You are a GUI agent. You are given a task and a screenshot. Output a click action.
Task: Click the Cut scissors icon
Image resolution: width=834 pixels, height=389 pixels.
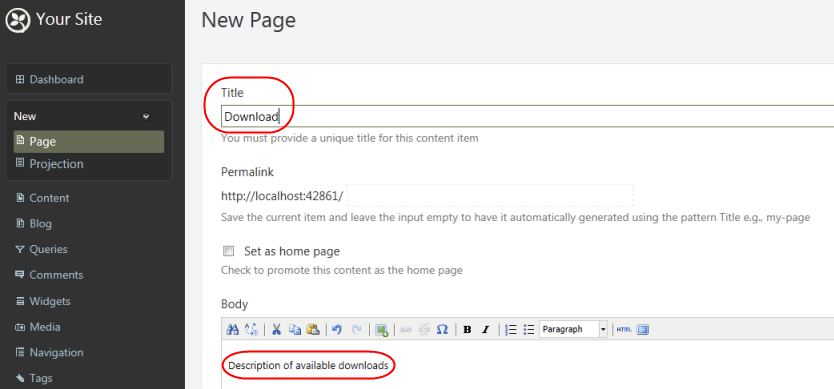click(x=276, y=329)
